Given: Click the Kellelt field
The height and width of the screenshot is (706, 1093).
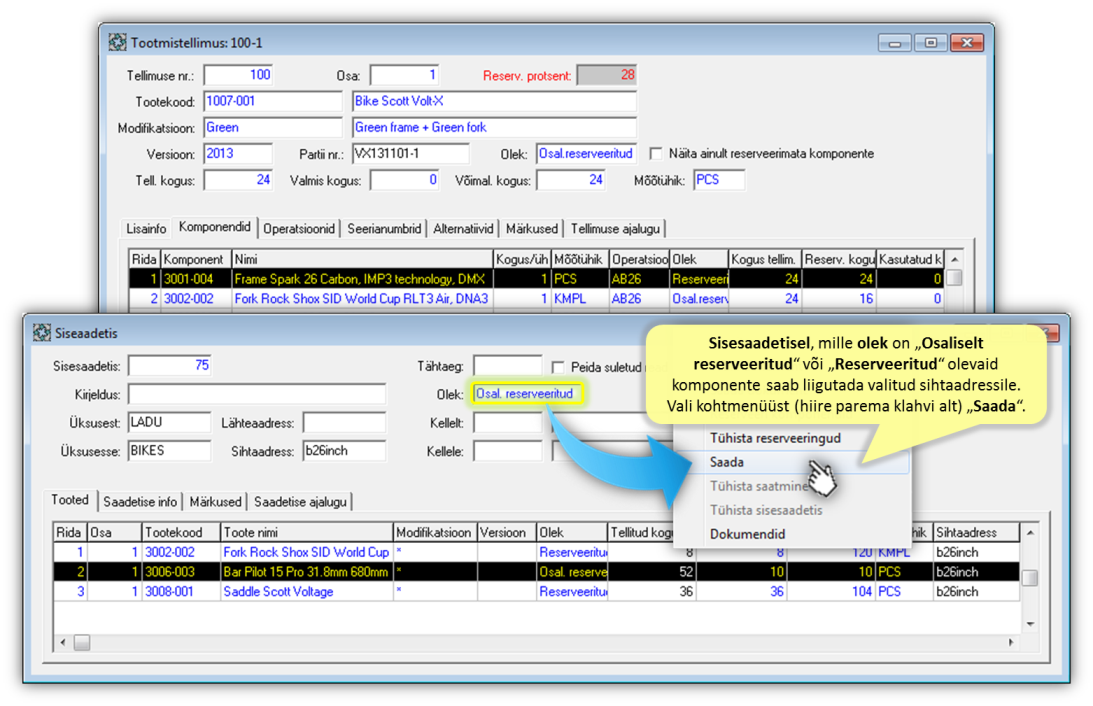Looking at the screenshot, I should [x=507, y=422].
